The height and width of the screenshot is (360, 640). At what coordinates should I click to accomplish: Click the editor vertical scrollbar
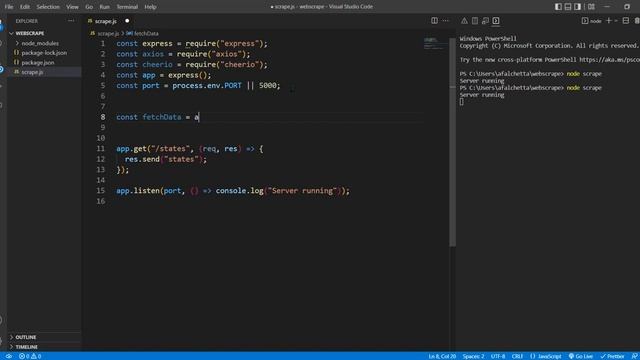pos(453,142)
